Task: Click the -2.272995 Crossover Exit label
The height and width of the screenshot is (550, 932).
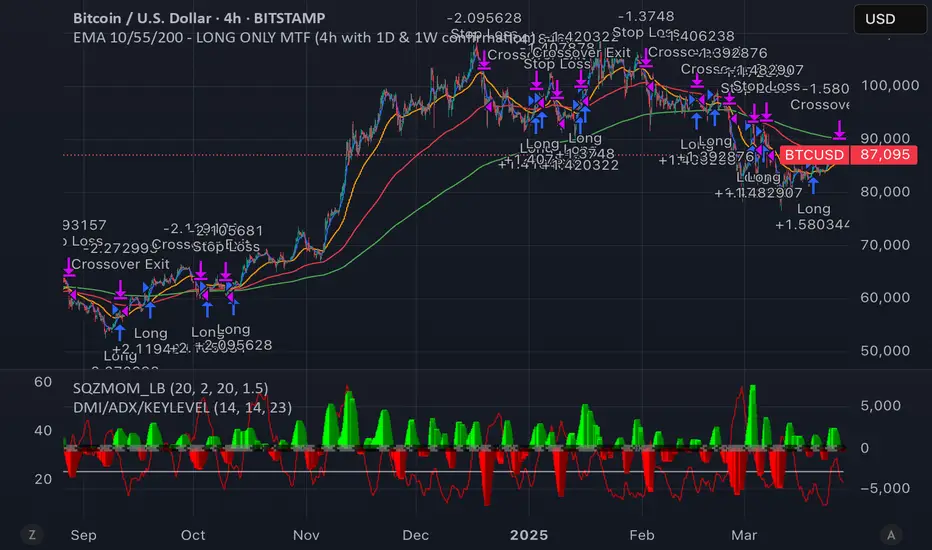Action: point(121,256)
